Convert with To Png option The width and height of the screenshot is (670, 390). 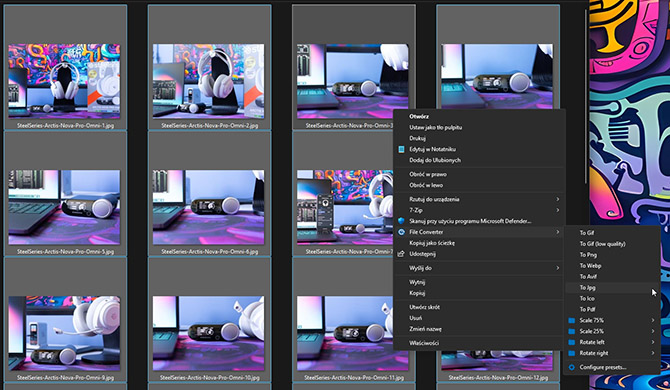(611, 255)
